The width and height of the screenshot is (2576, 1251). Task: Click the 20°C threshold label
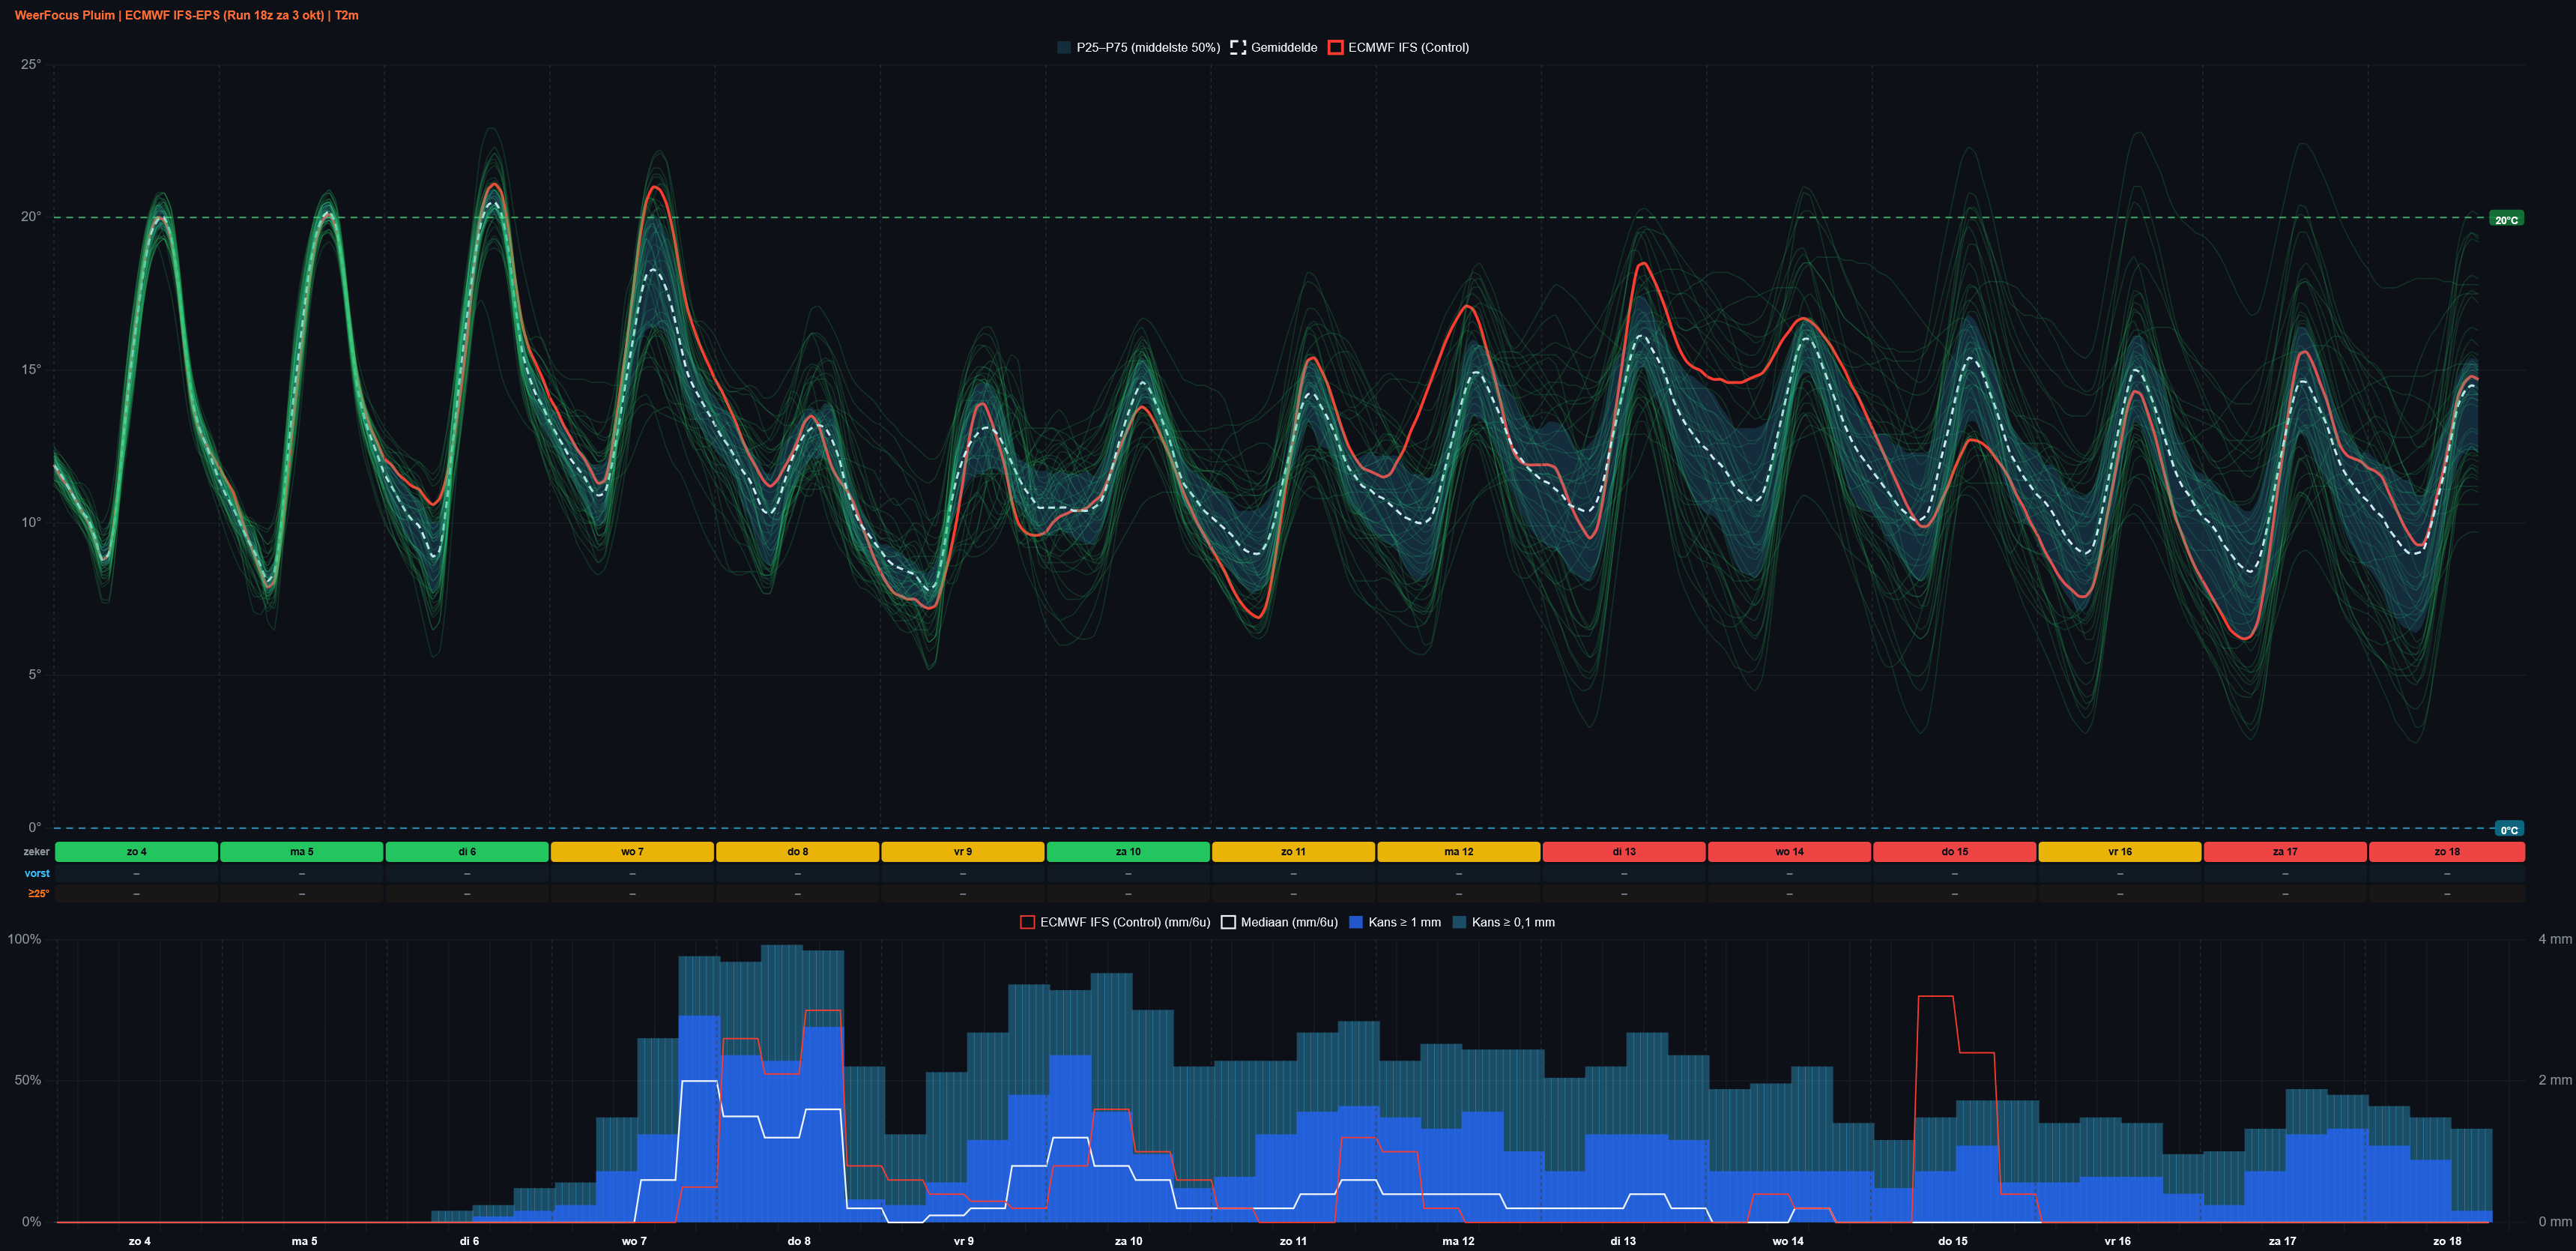(x=2506, y=219)
